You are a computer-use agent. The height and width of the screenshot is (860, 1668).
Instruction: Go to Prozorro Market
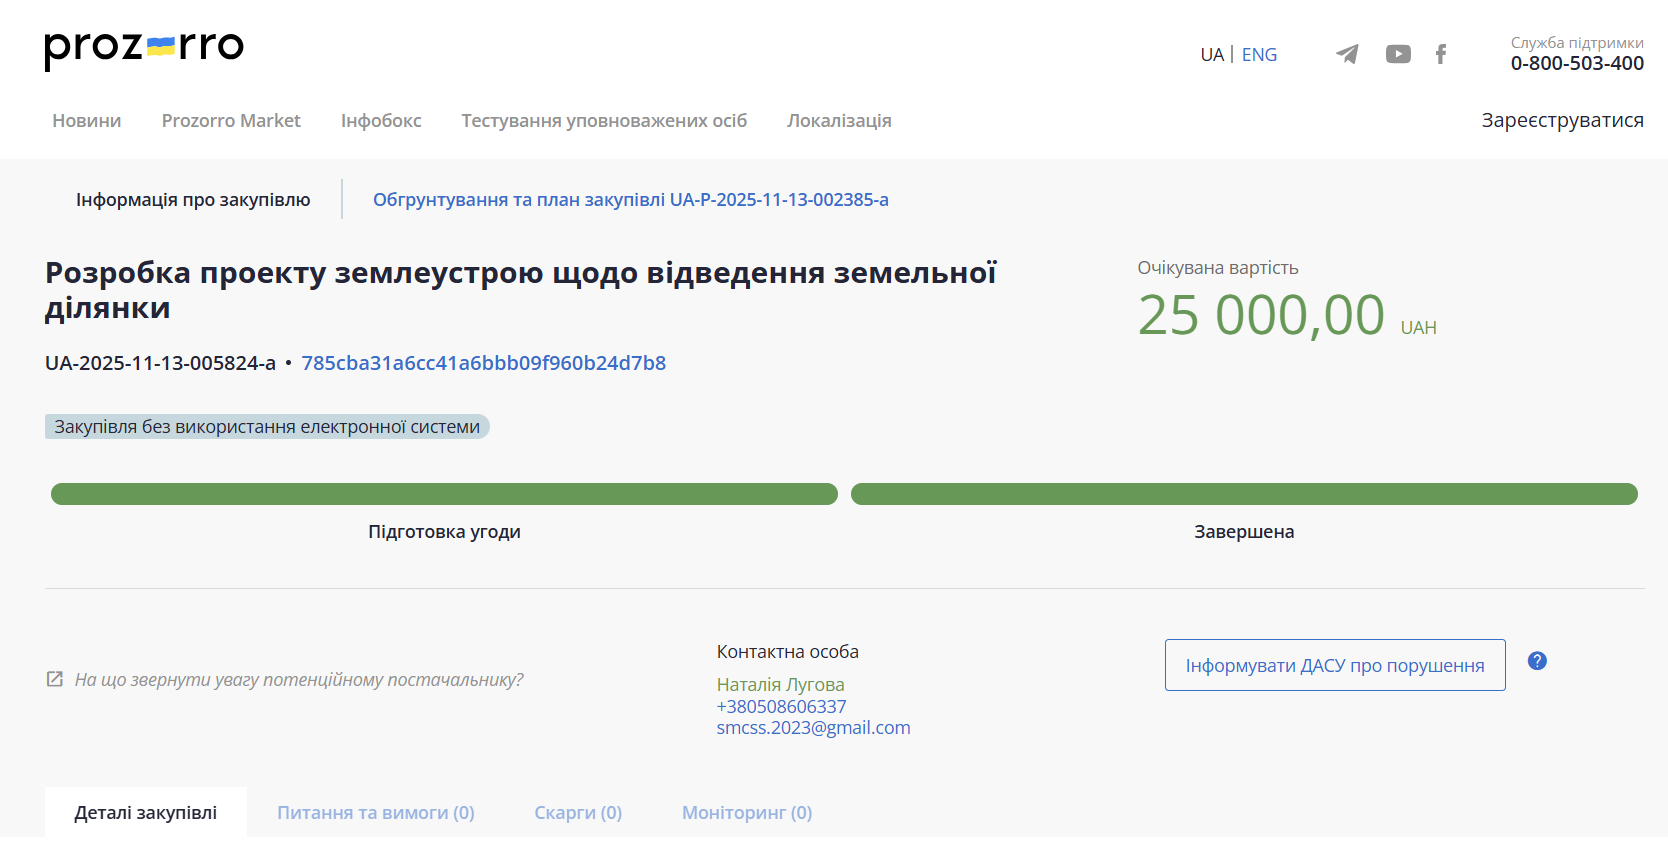click(231, 121)
